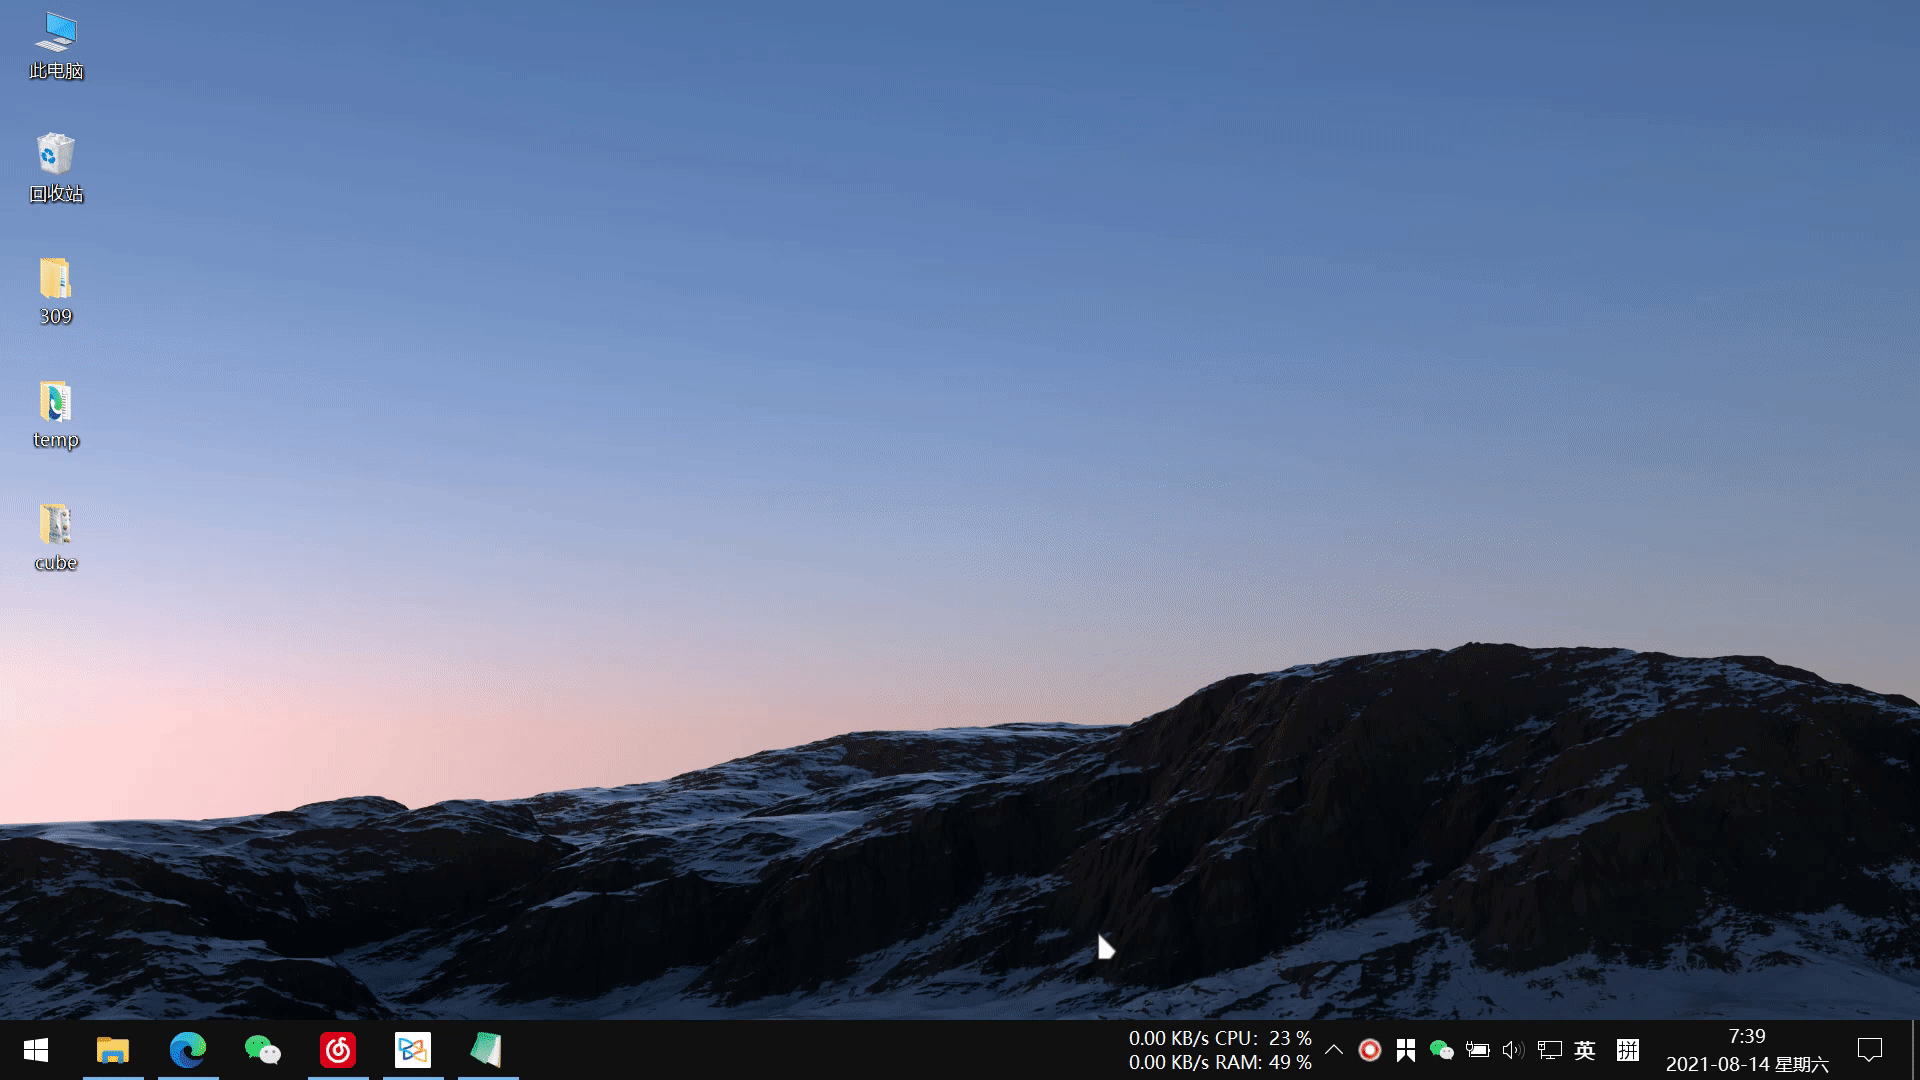
Task: Open the green notepad taskbar app
Action: click(488, 1050)
